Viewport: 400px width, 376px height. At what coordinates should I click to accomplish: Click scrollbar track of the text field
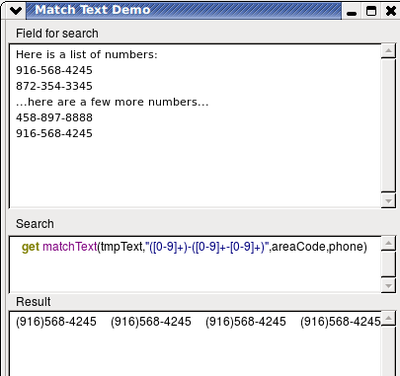388,125
